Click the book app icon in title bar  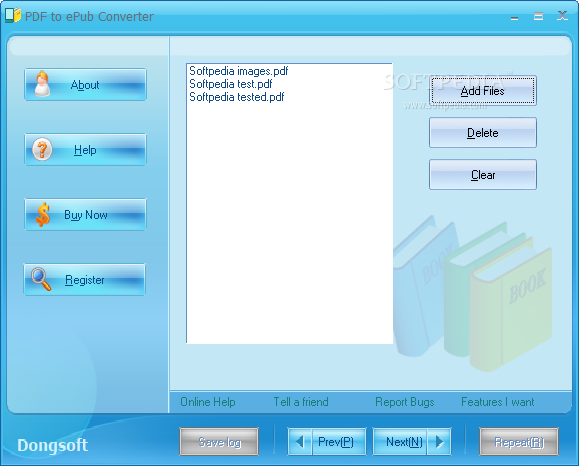click(13, 16)
